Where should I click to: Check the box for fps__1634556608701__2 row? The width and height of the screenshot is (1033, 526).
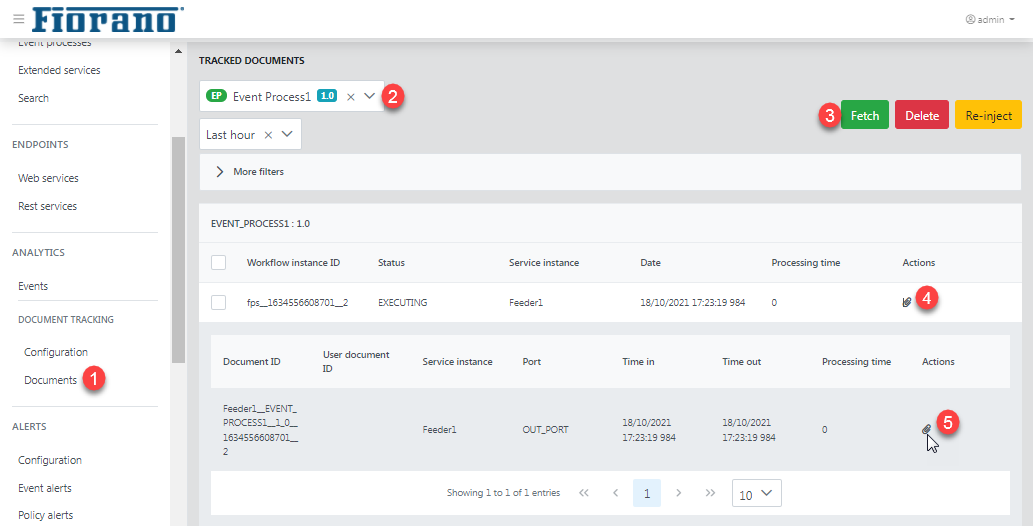click(219, 303)
